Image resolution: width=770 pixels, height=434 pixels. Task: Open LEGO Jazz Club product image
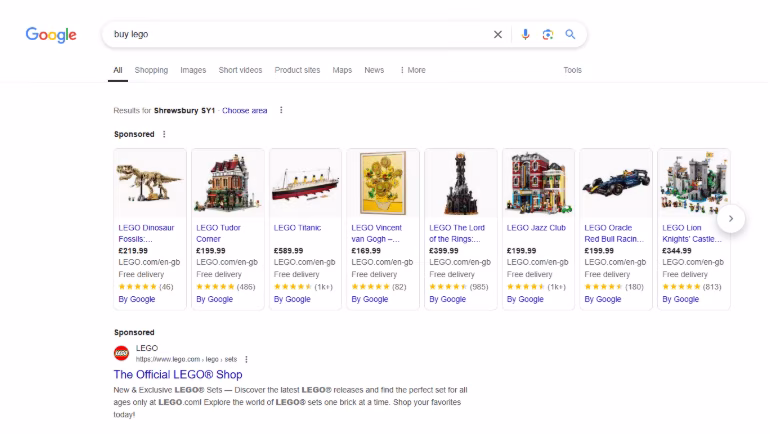click(538, 183)
